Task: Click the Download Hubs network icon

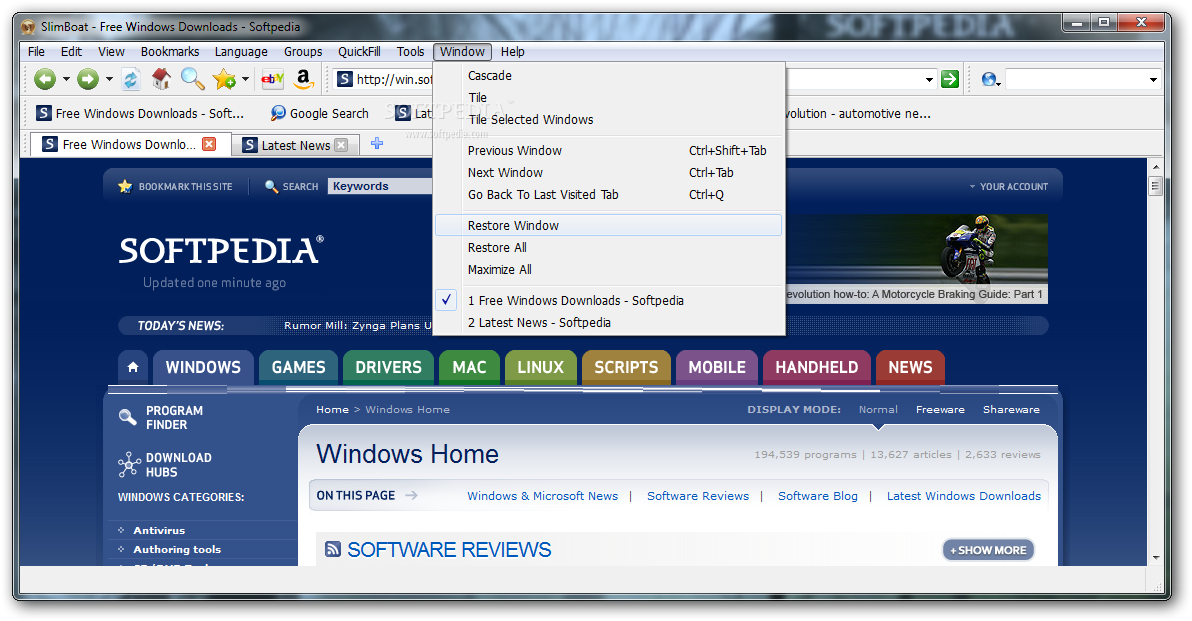Action: (x=129, y=464)
